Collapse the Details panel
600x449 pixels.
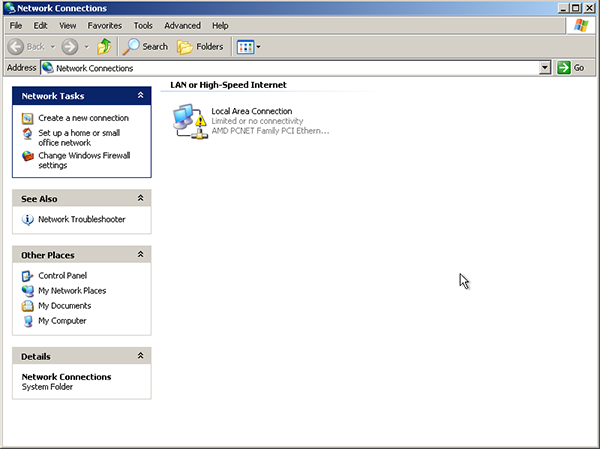(141, 356)
